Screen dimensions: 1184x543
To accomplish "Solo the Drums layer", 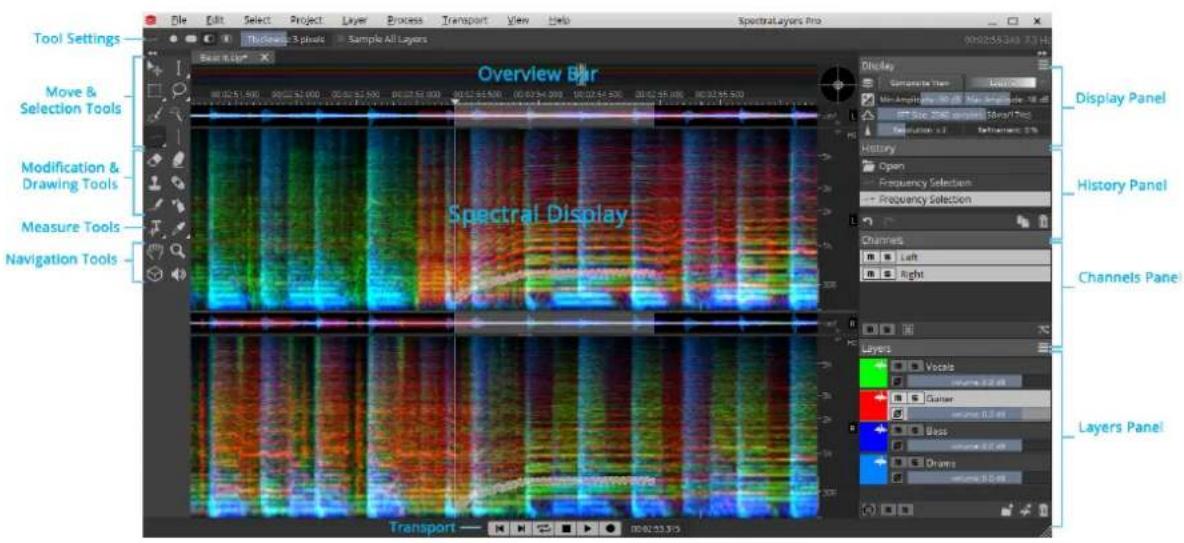I will pyautogui.click(x=914, y=462).
